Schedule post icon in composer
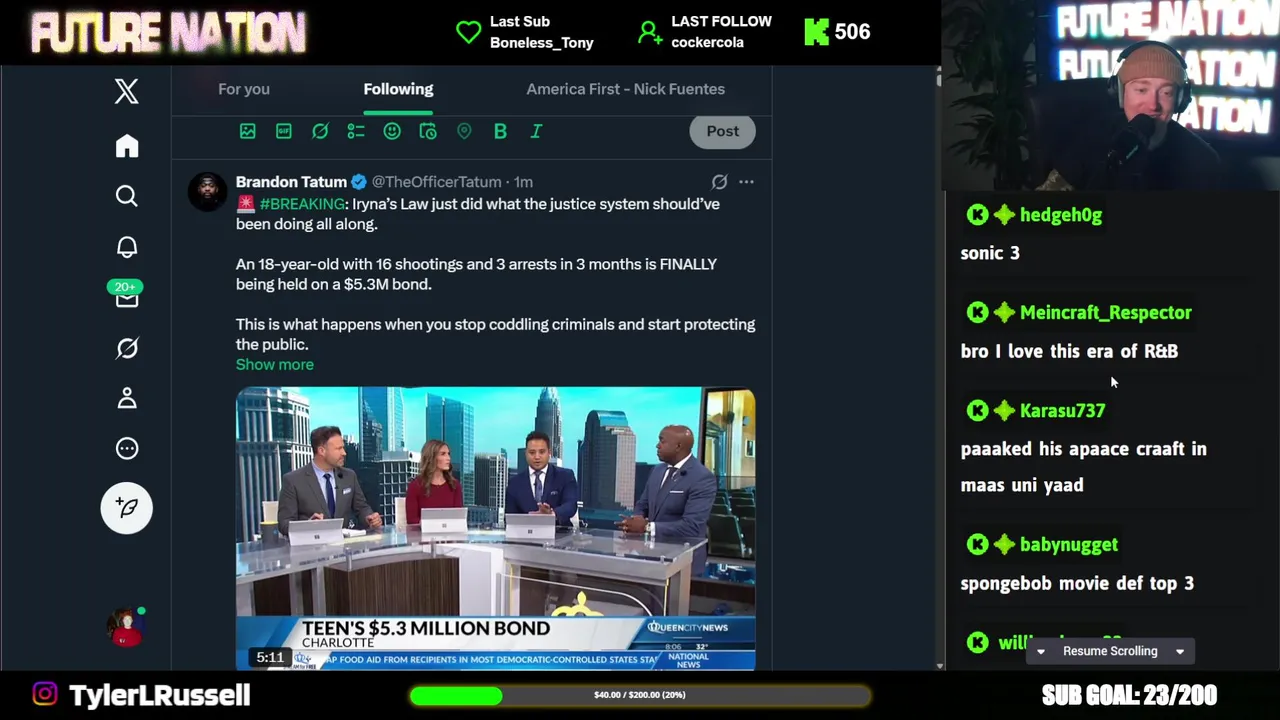This screenshot has height=720, width=1280. pyautogui.click(x=428, y=131)
